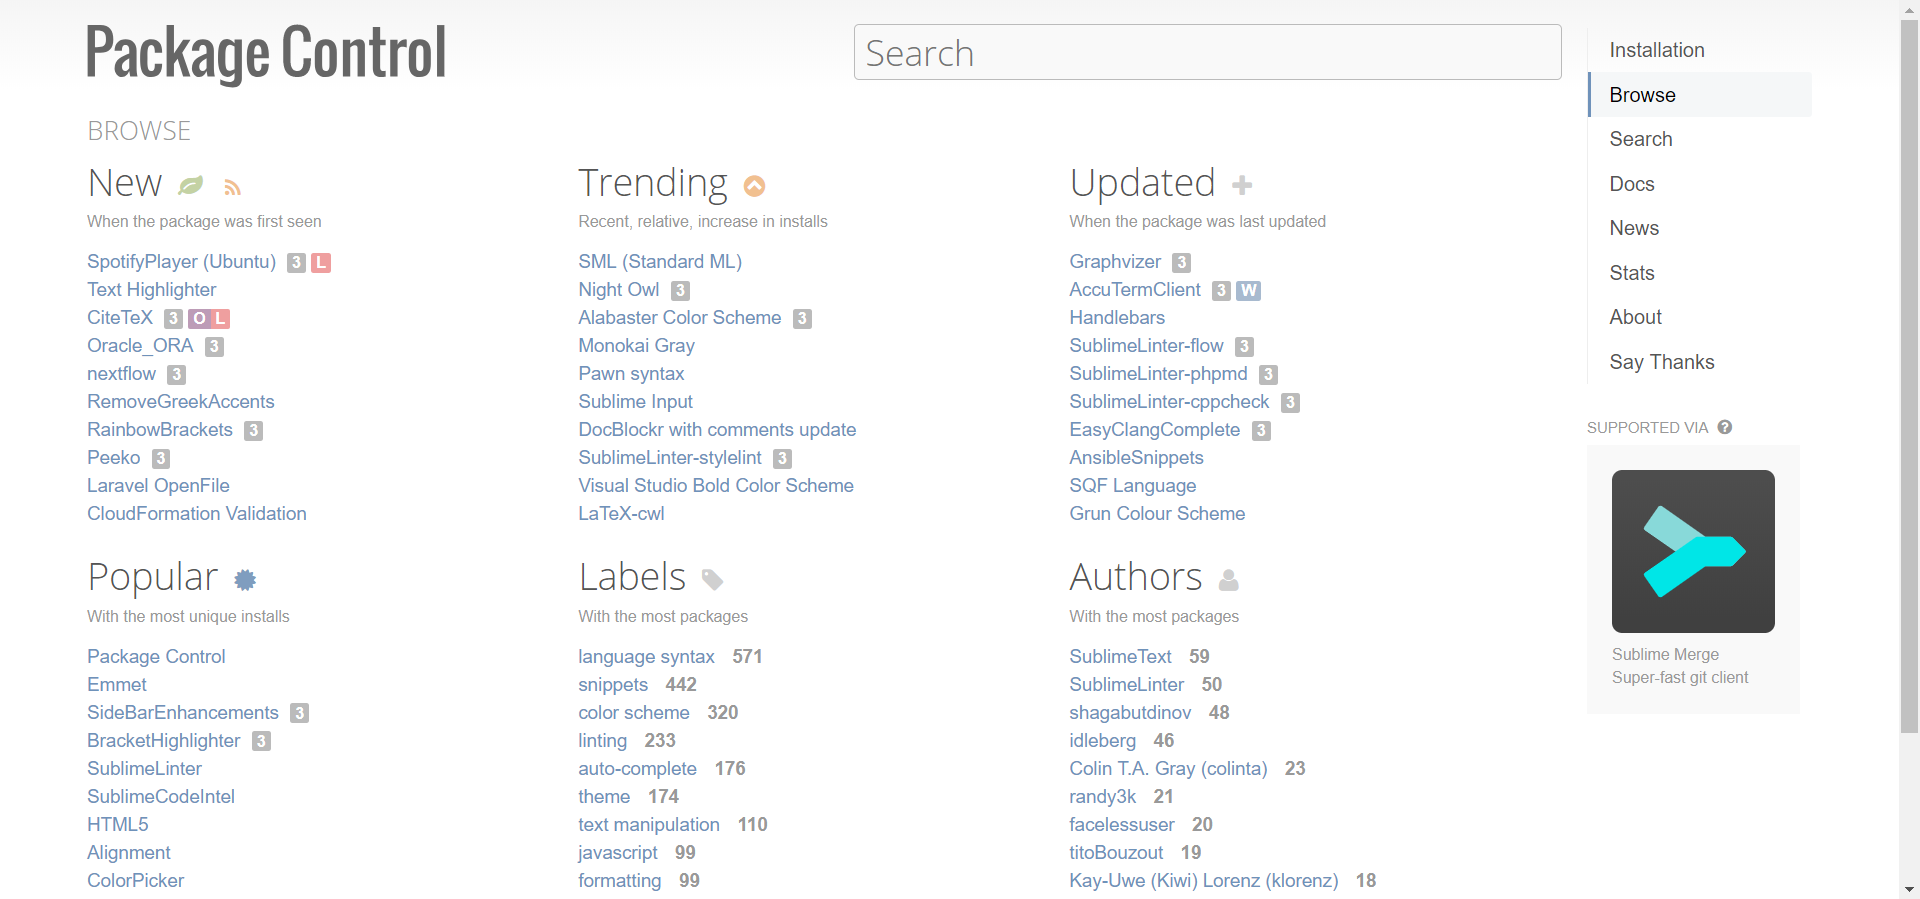Click the ST3 badge next to SideBarEnhancements
This screenshot has height=899, width=1920.
[299, 714]
